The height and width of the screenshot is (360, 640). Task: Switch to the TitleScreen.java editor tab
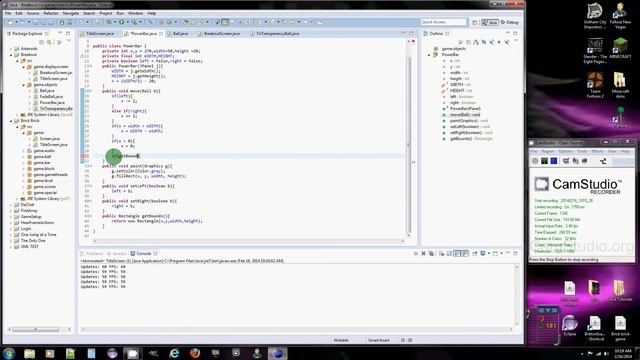coord(100,33)
